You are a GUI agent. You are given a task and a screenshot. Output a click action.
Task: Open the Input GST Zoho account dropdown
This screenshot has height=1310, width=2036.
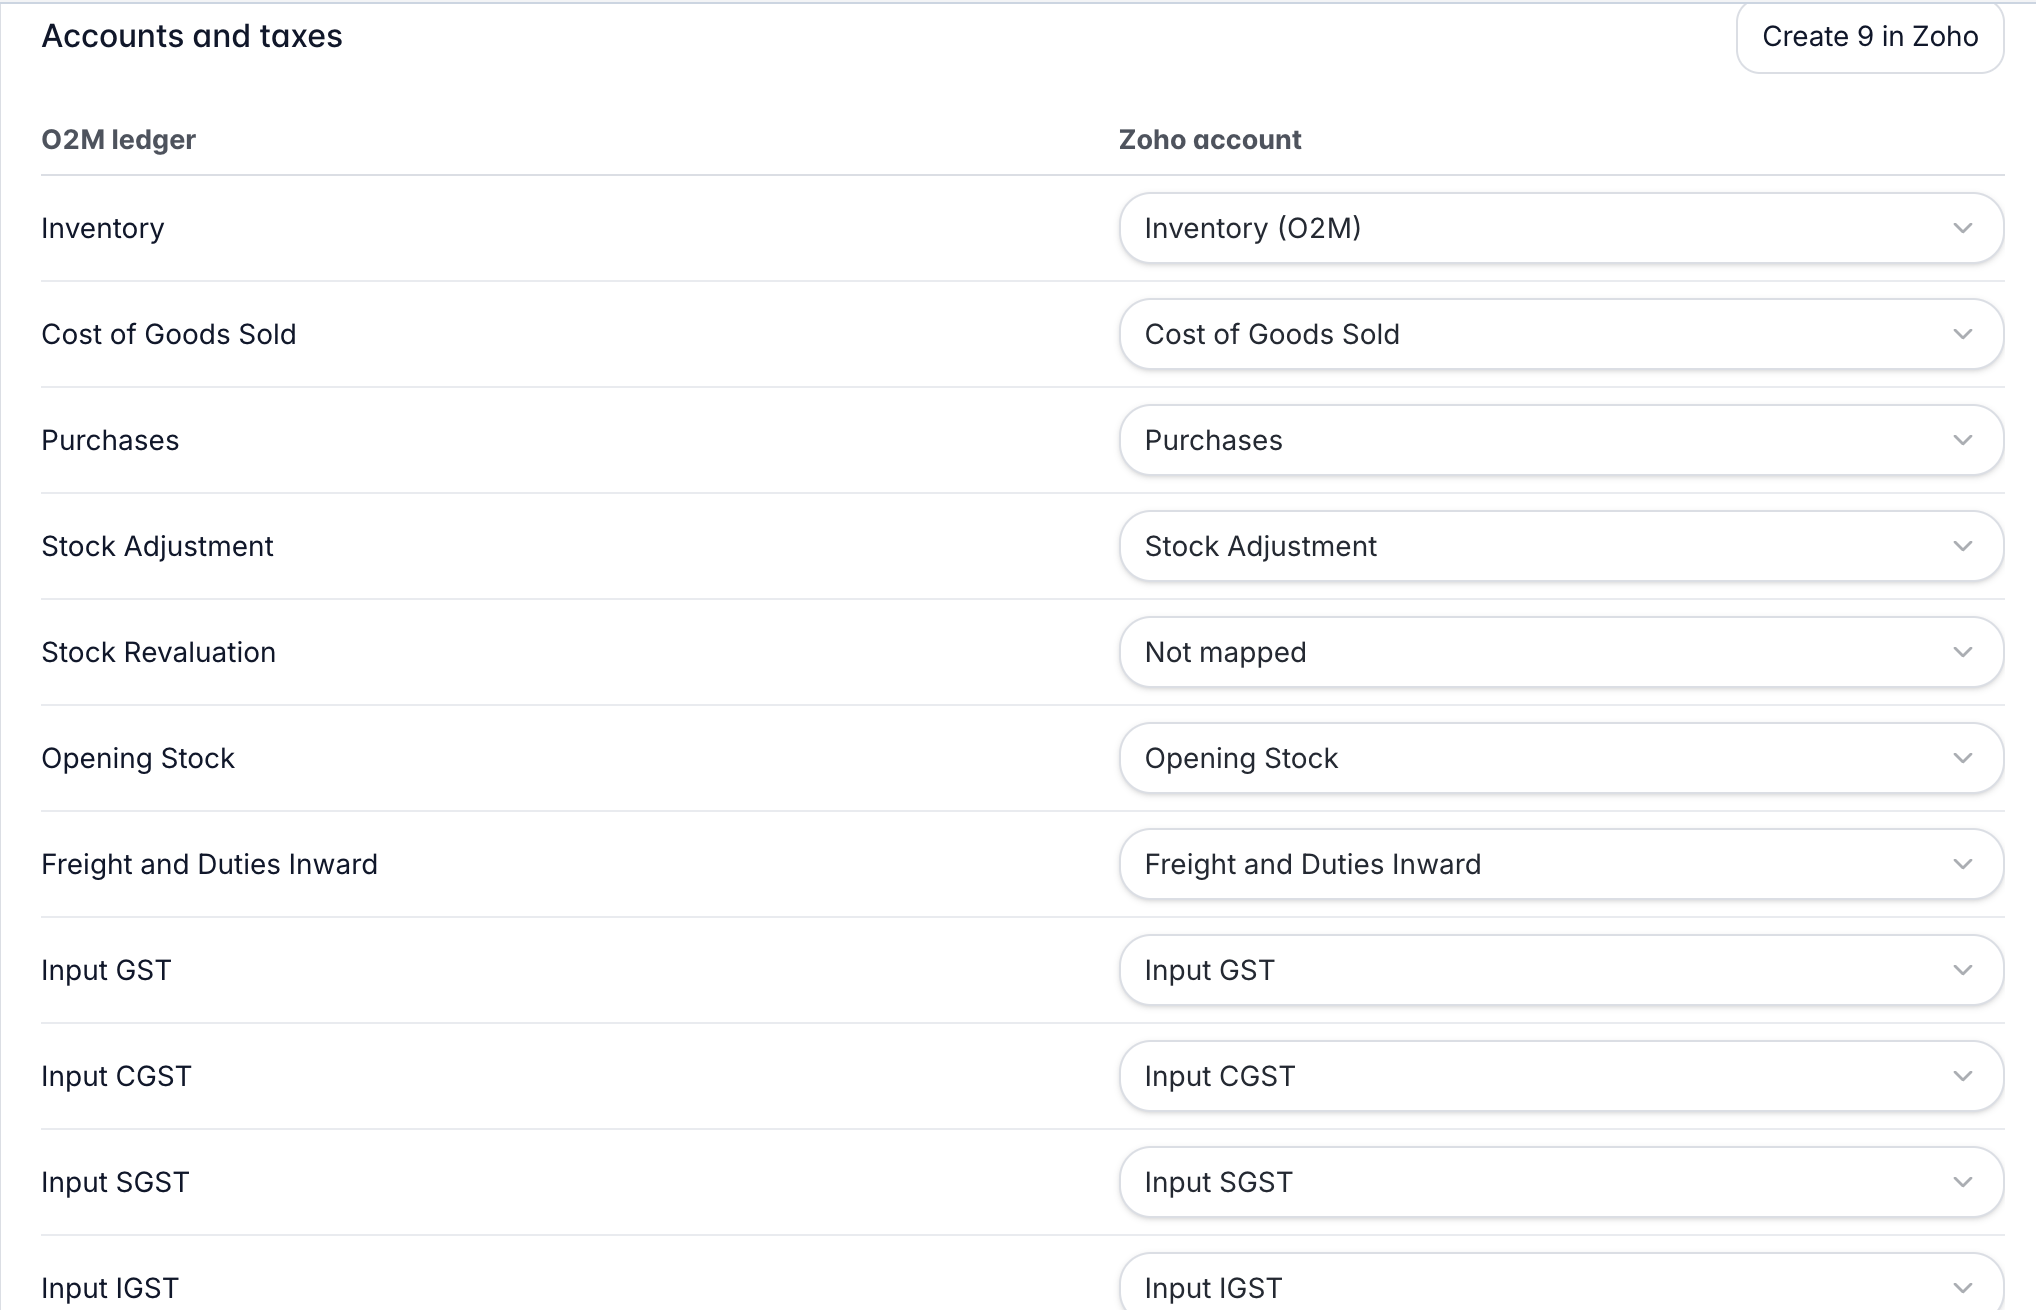[1561, 970]
